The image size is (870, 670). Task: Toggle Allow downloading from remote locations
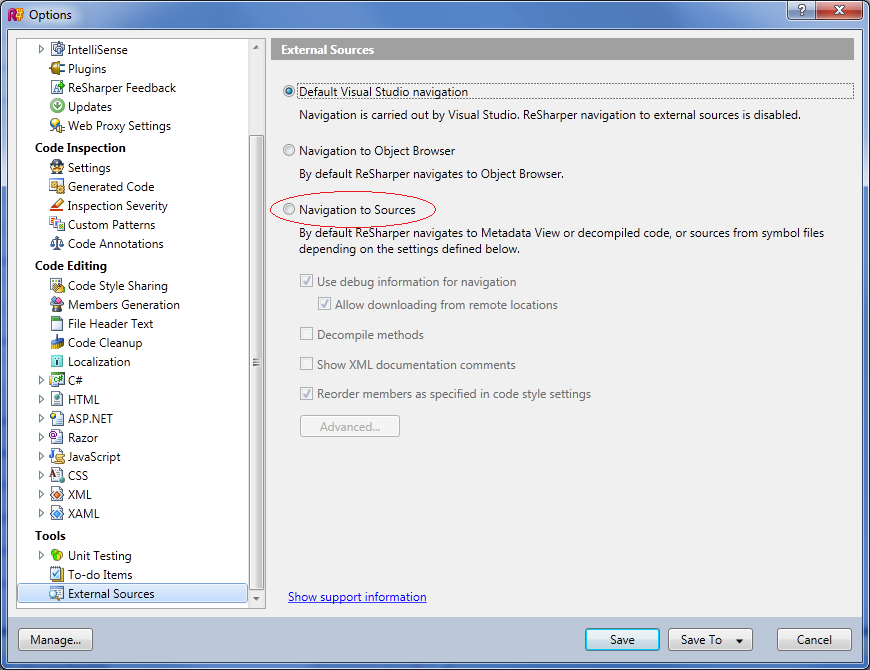[x=324, y=304]
